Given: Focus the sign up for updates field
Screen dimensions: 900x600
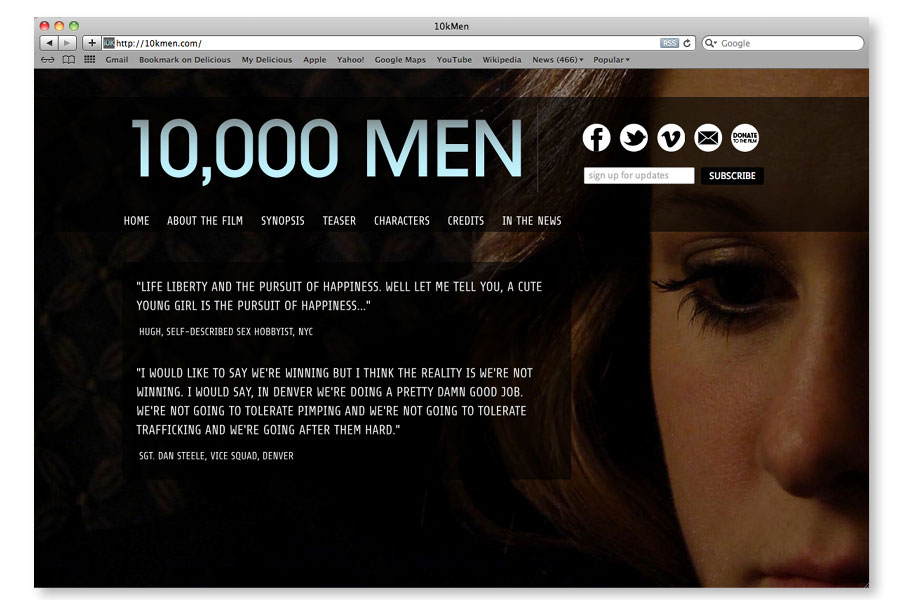Looking at the screenshot, I should pos(639,176).
